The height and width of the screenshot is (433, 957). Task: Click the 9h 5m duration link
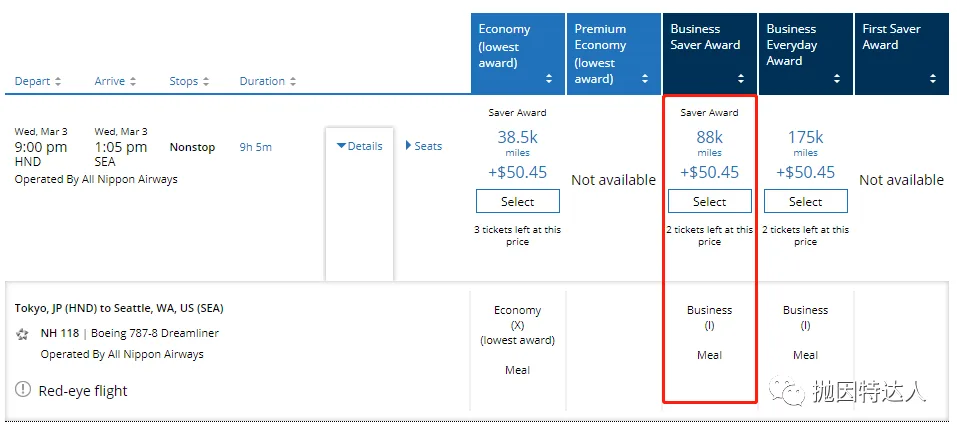[256, 147]
